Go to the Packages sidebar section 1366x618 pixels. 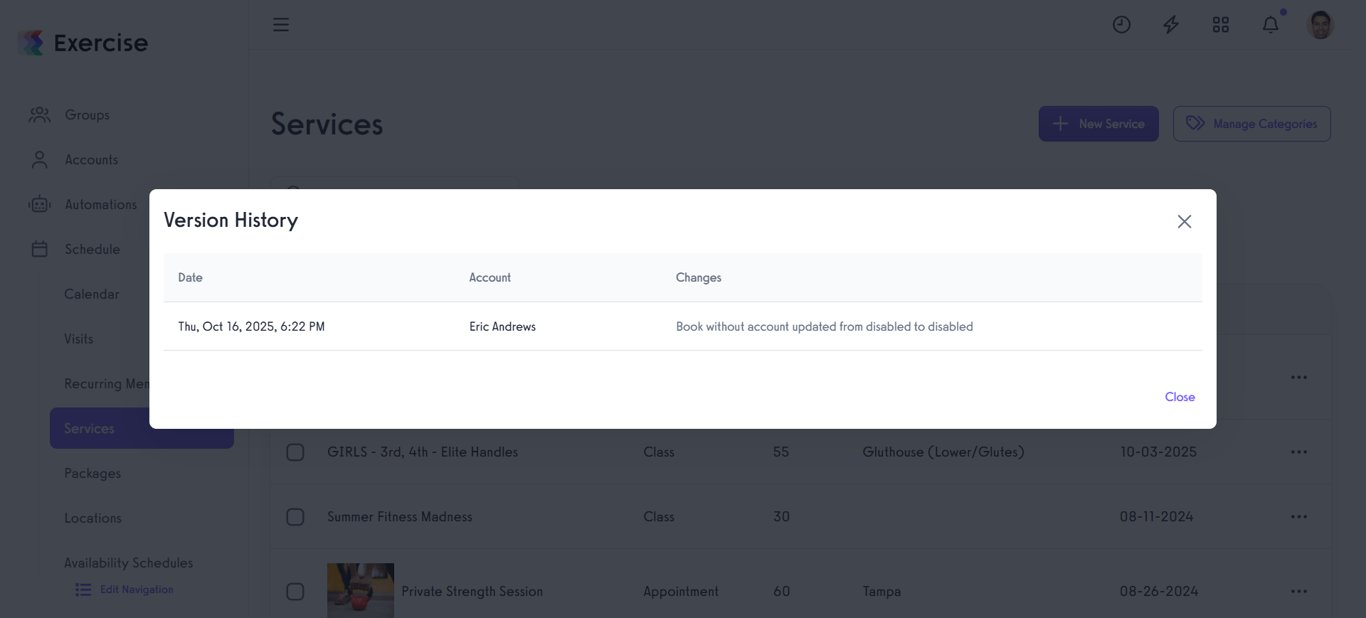click(92, 473)
